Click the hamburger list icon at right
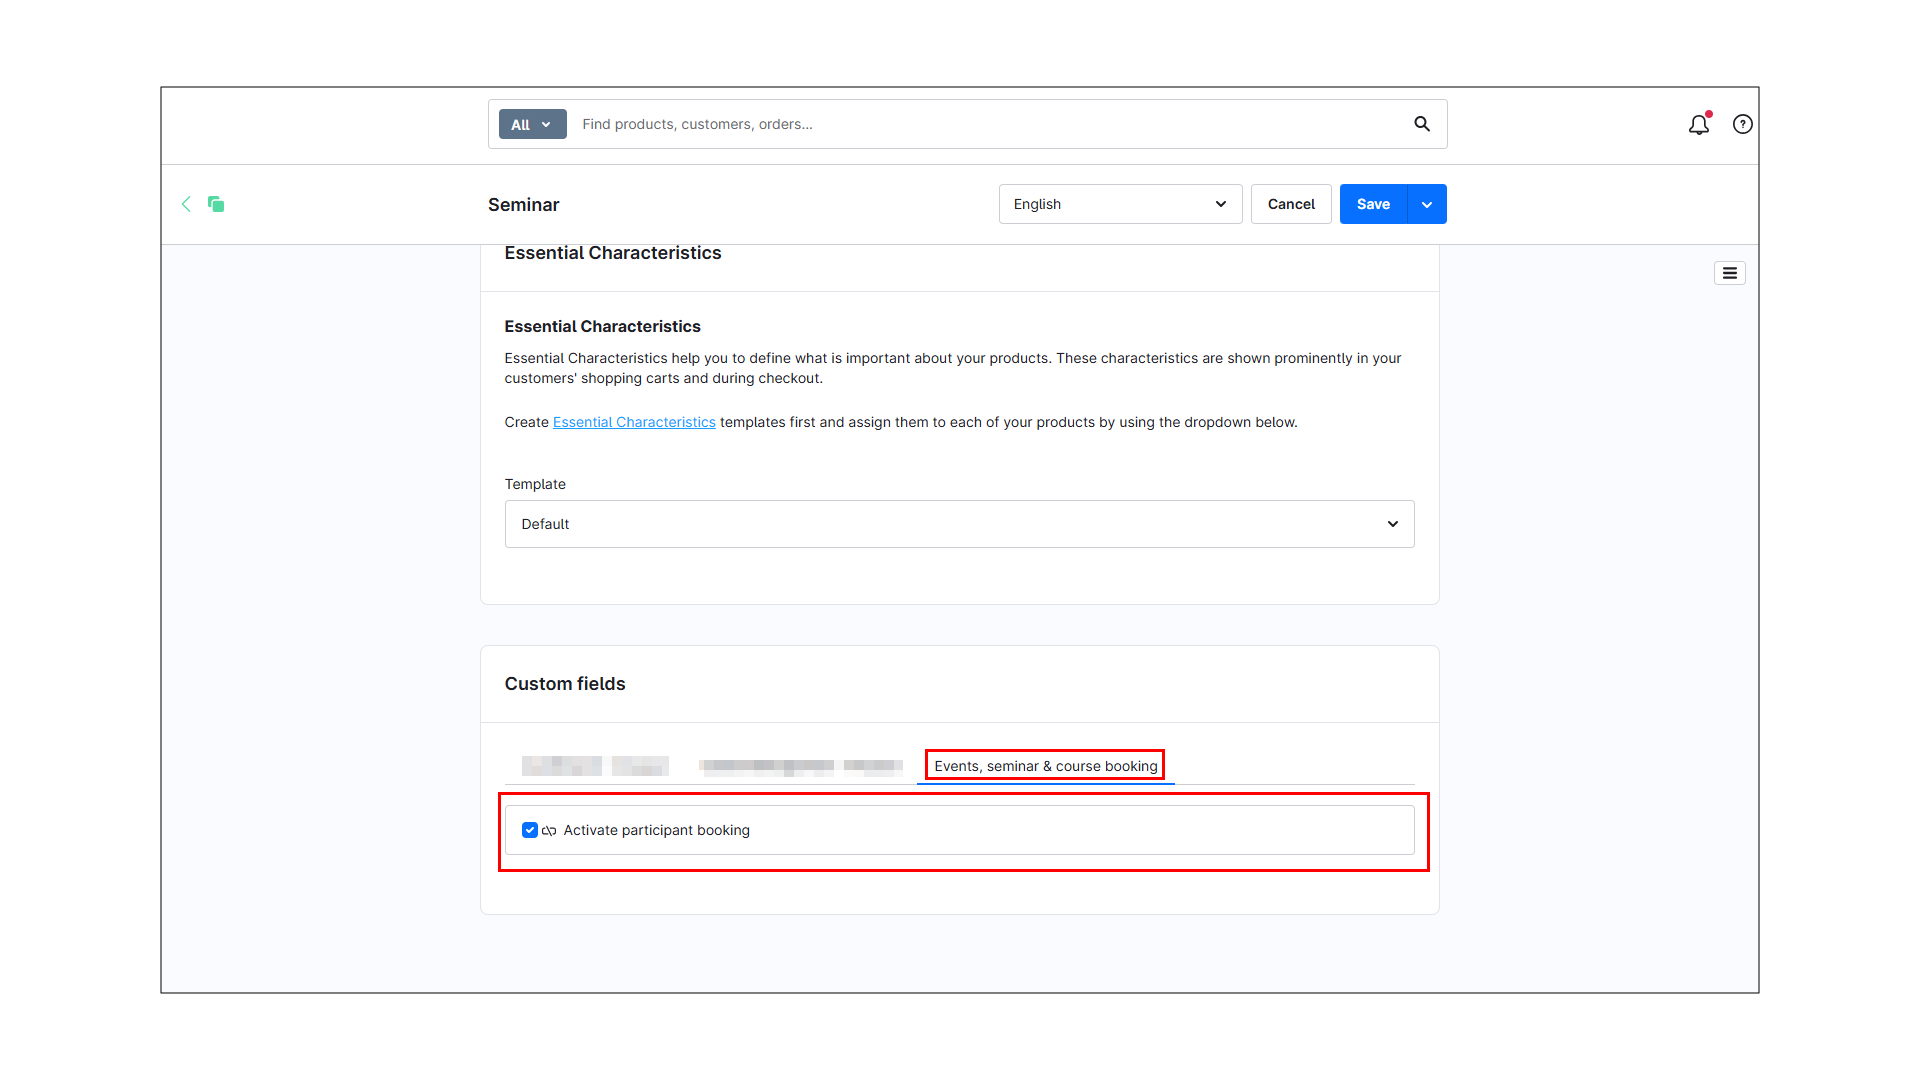Viewport: 1920px width, 1080px height. (1729, 273)
